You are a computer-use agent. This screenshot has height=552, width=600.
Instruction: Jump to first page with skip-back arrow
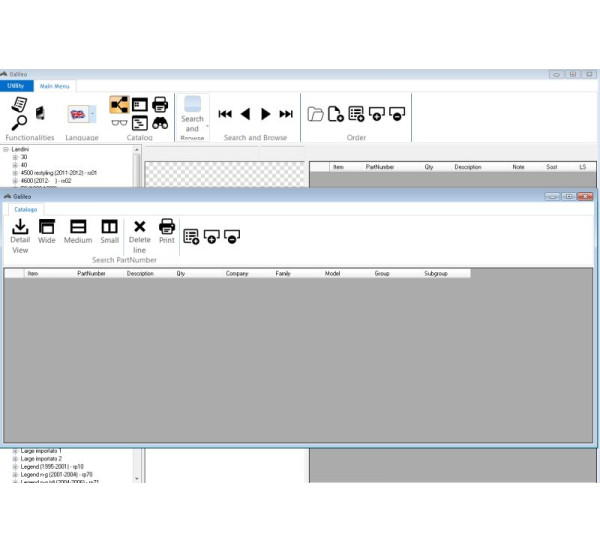click(x=225, y=114)
